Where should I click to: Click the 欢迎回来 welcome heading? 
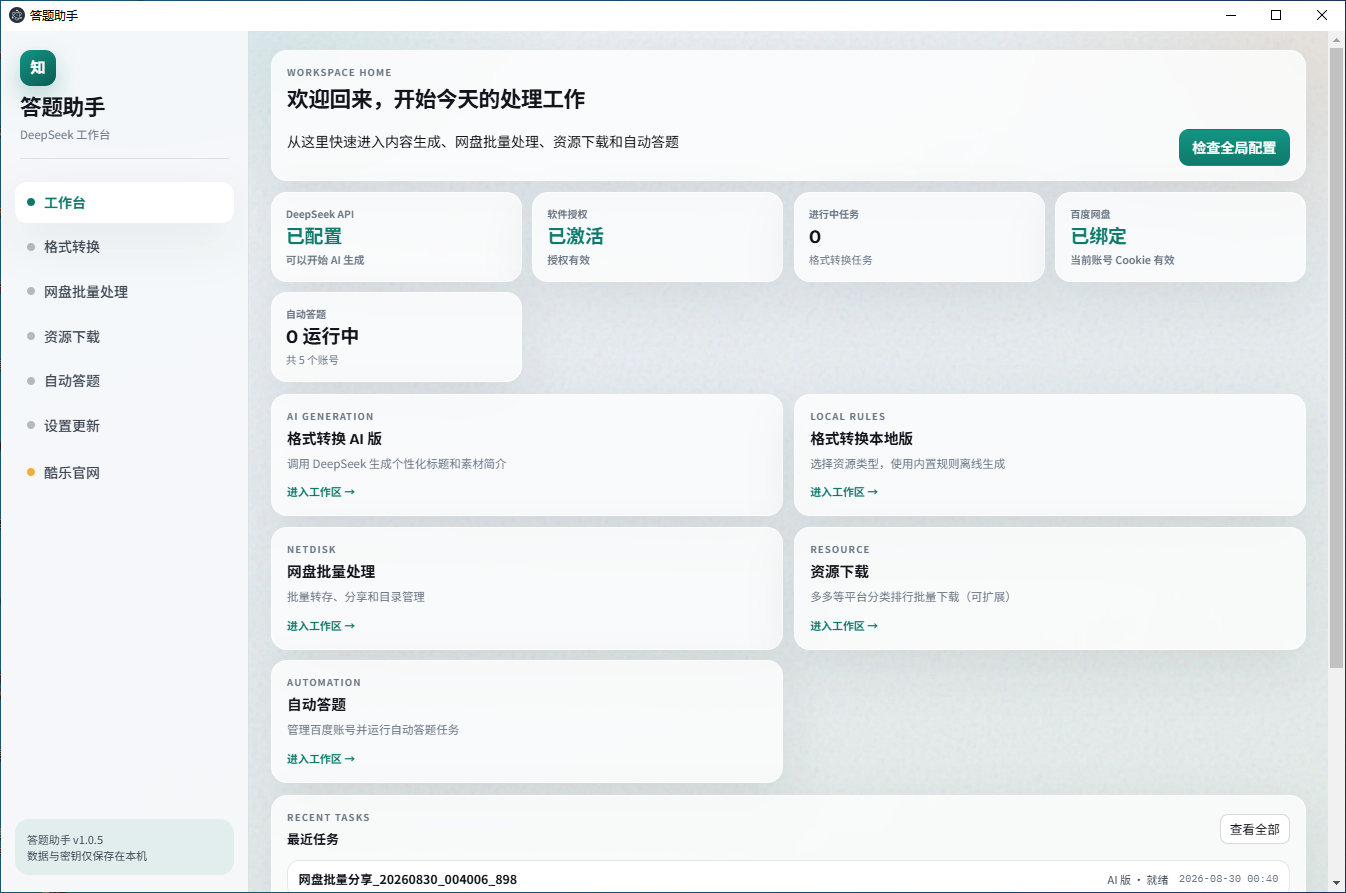(x=436, y=99)
